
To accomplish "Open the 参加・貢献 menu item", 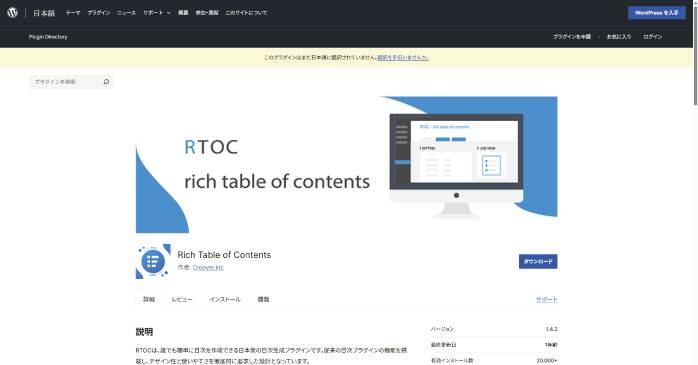I will tap(207, 13).
